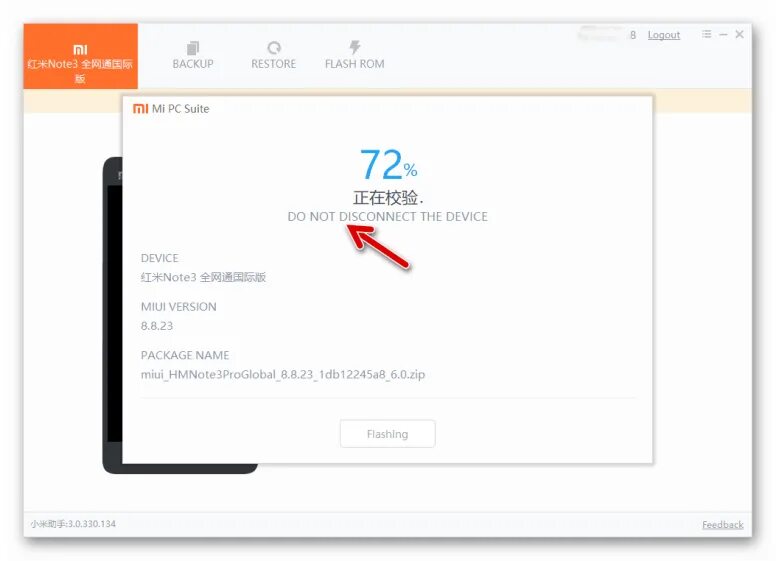The height and width of the screenshot is (561, 776).
Task: Click the DO NOT DISCONNECT THE DEVICE text
Action: click(x=388, y=217)
